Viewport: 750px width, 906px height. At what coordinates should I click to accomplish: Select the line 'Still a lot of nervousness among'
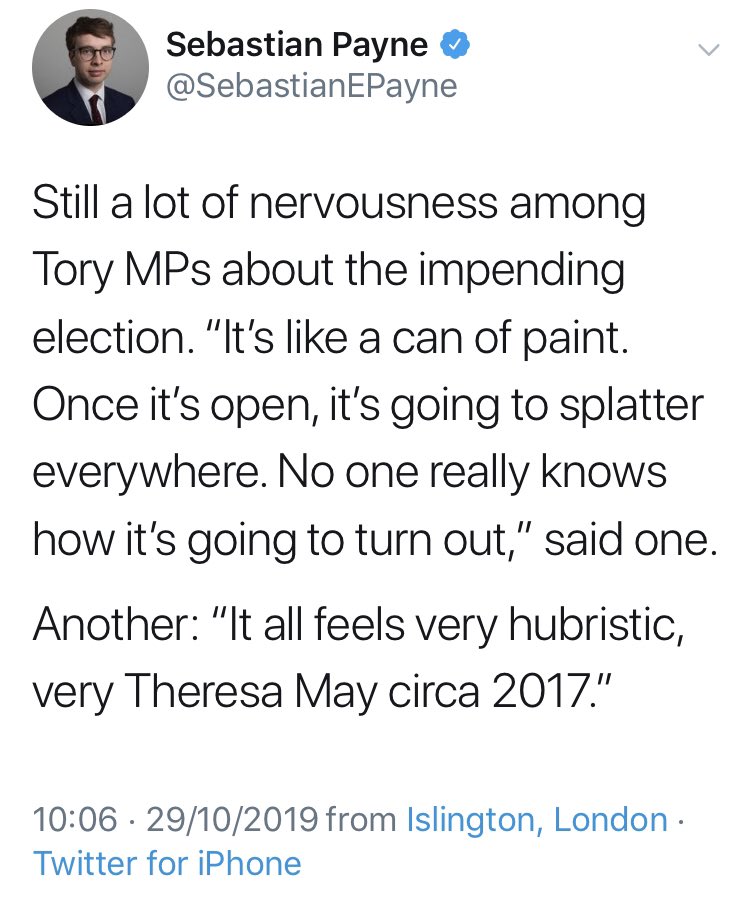(339, 205)
